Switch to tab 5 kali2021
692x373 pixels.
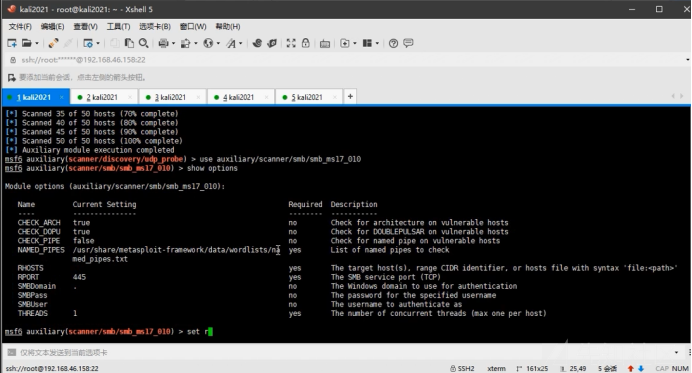point(307,97)
